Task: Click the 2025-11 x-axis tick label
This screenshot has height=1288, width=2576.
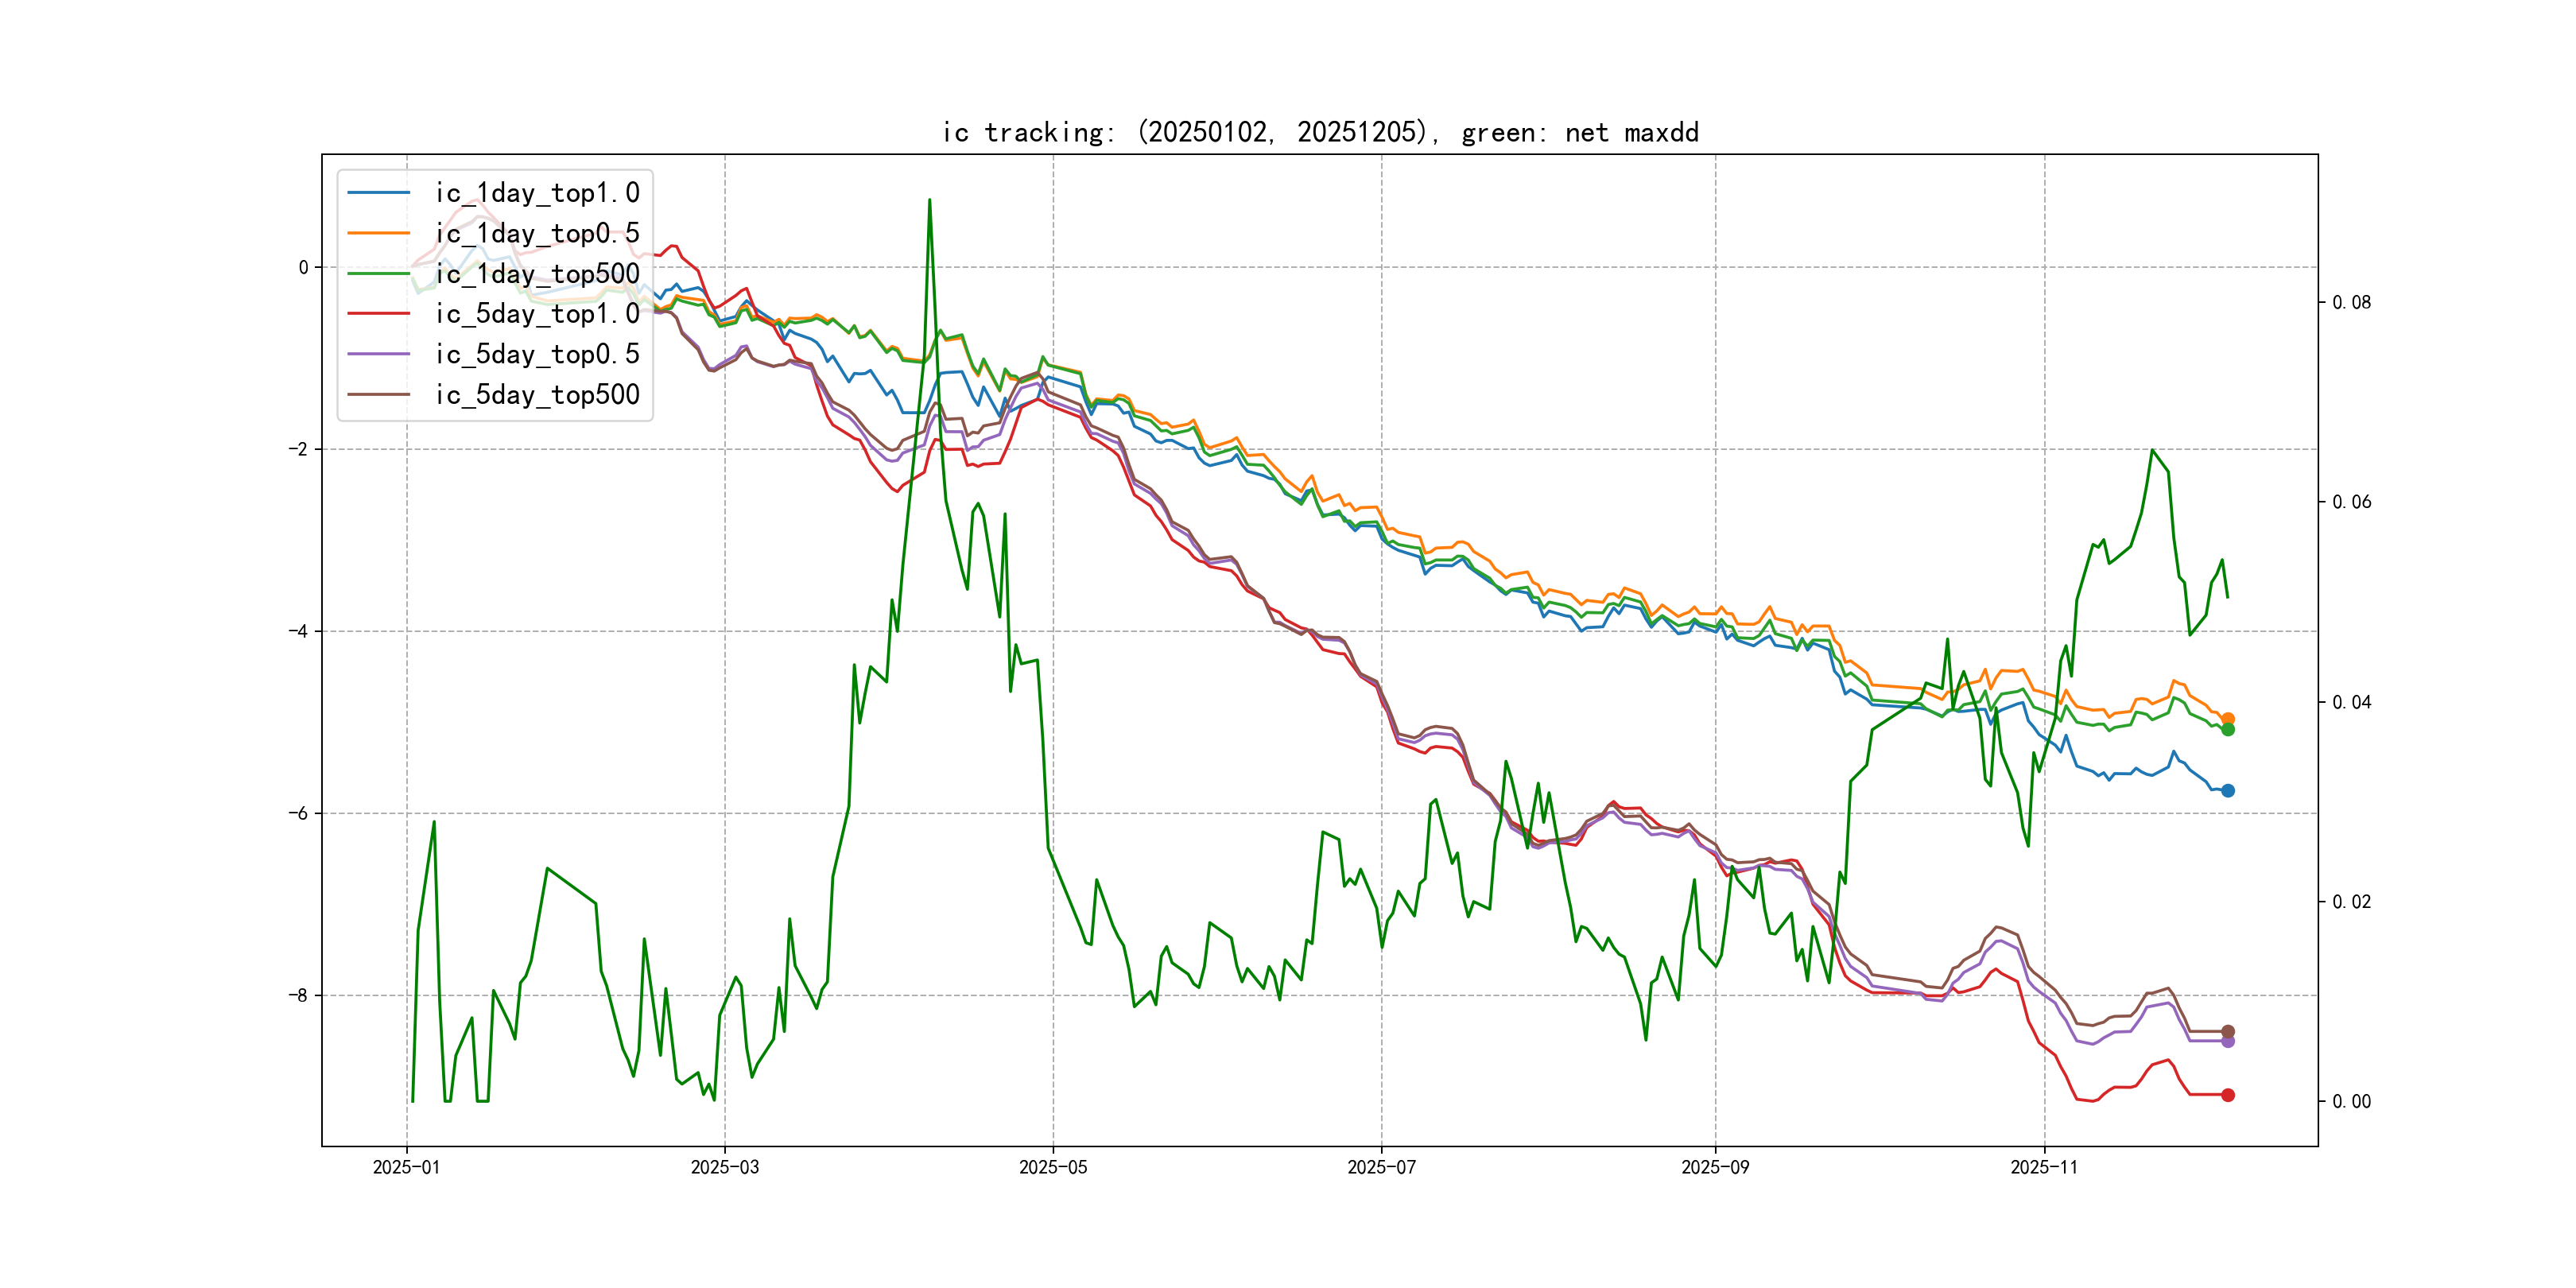Action: [2043, 1167]
